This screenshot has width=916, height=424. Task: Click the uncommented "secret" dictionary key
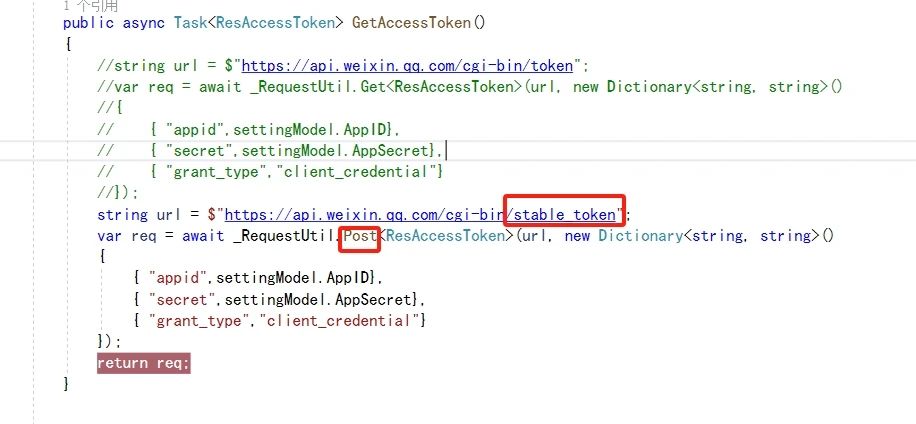[182, 300]
